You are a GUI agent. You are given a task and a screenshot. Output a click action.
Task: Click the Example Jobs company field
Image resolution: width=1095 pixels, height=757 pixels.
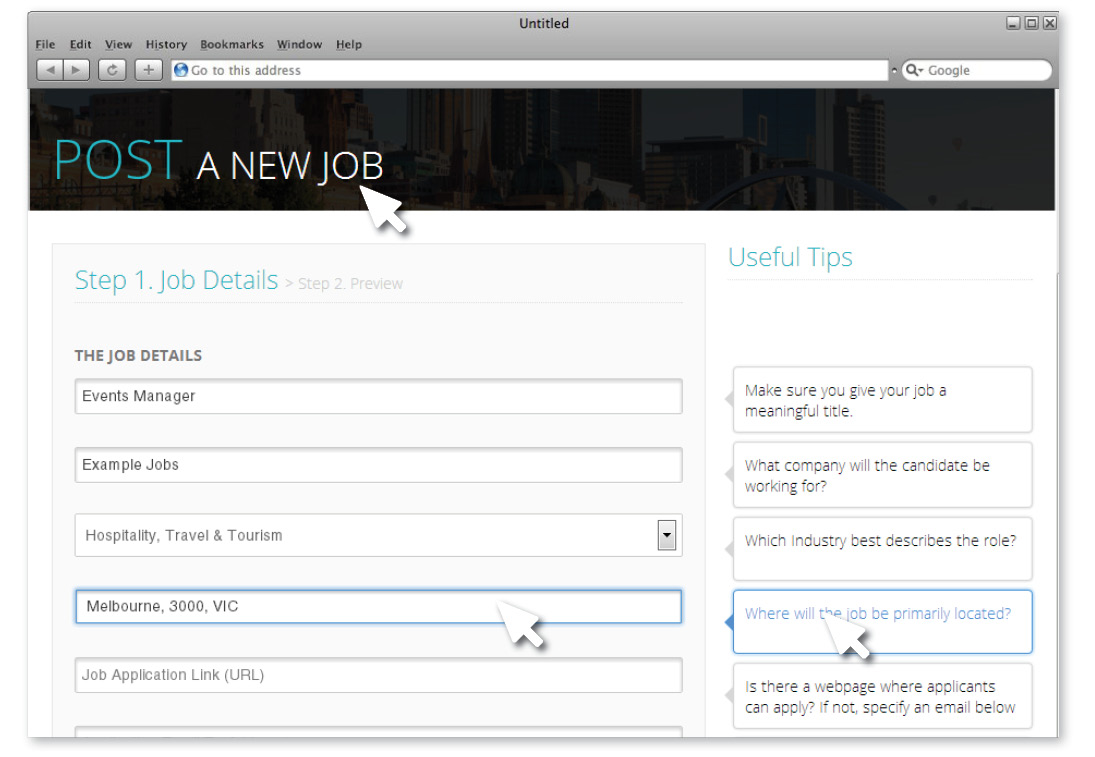(x=378, y=465)
